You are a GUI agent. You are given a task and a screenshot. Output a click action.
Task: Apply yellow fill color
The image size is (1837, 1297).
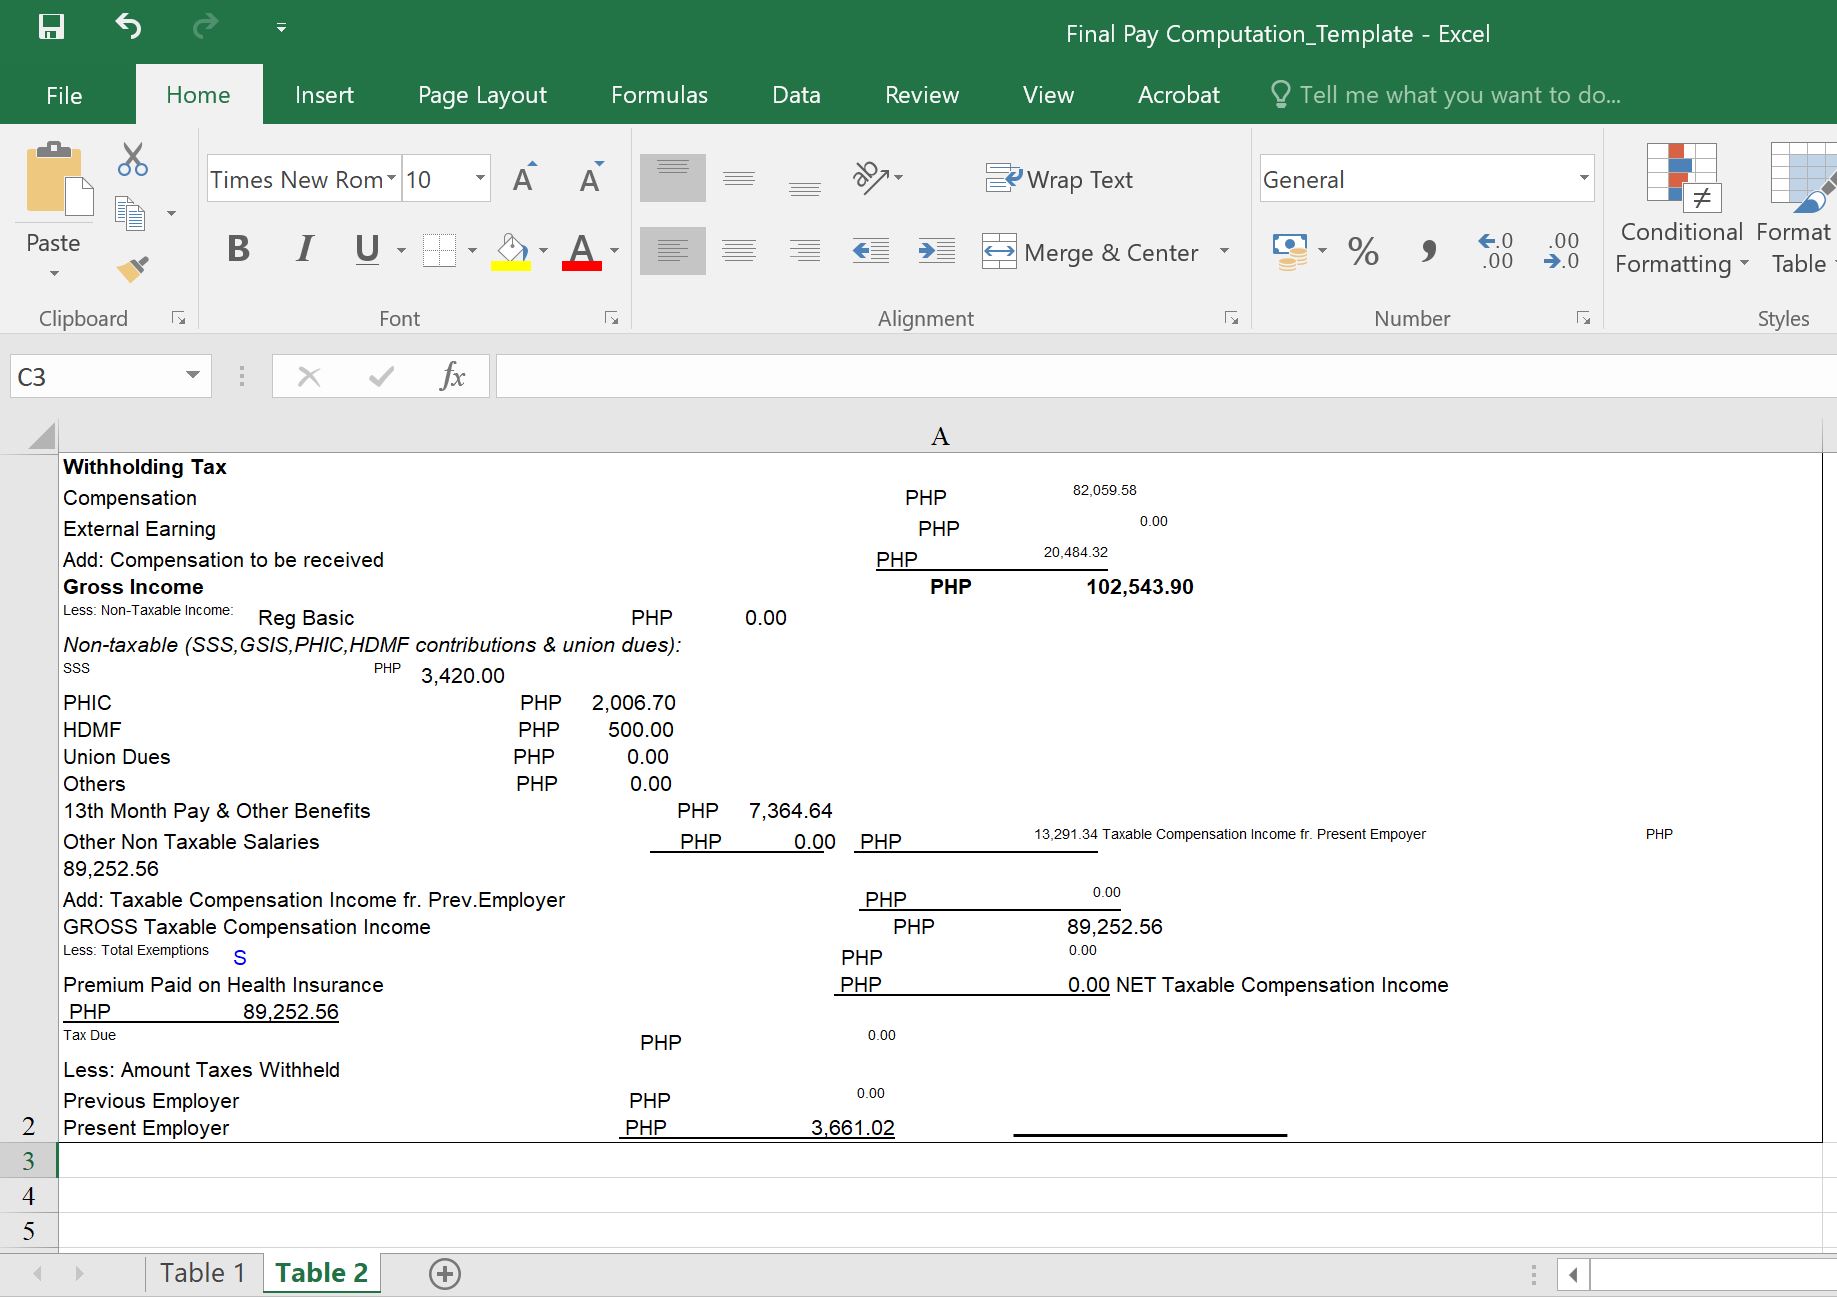[x=511, y=250]
